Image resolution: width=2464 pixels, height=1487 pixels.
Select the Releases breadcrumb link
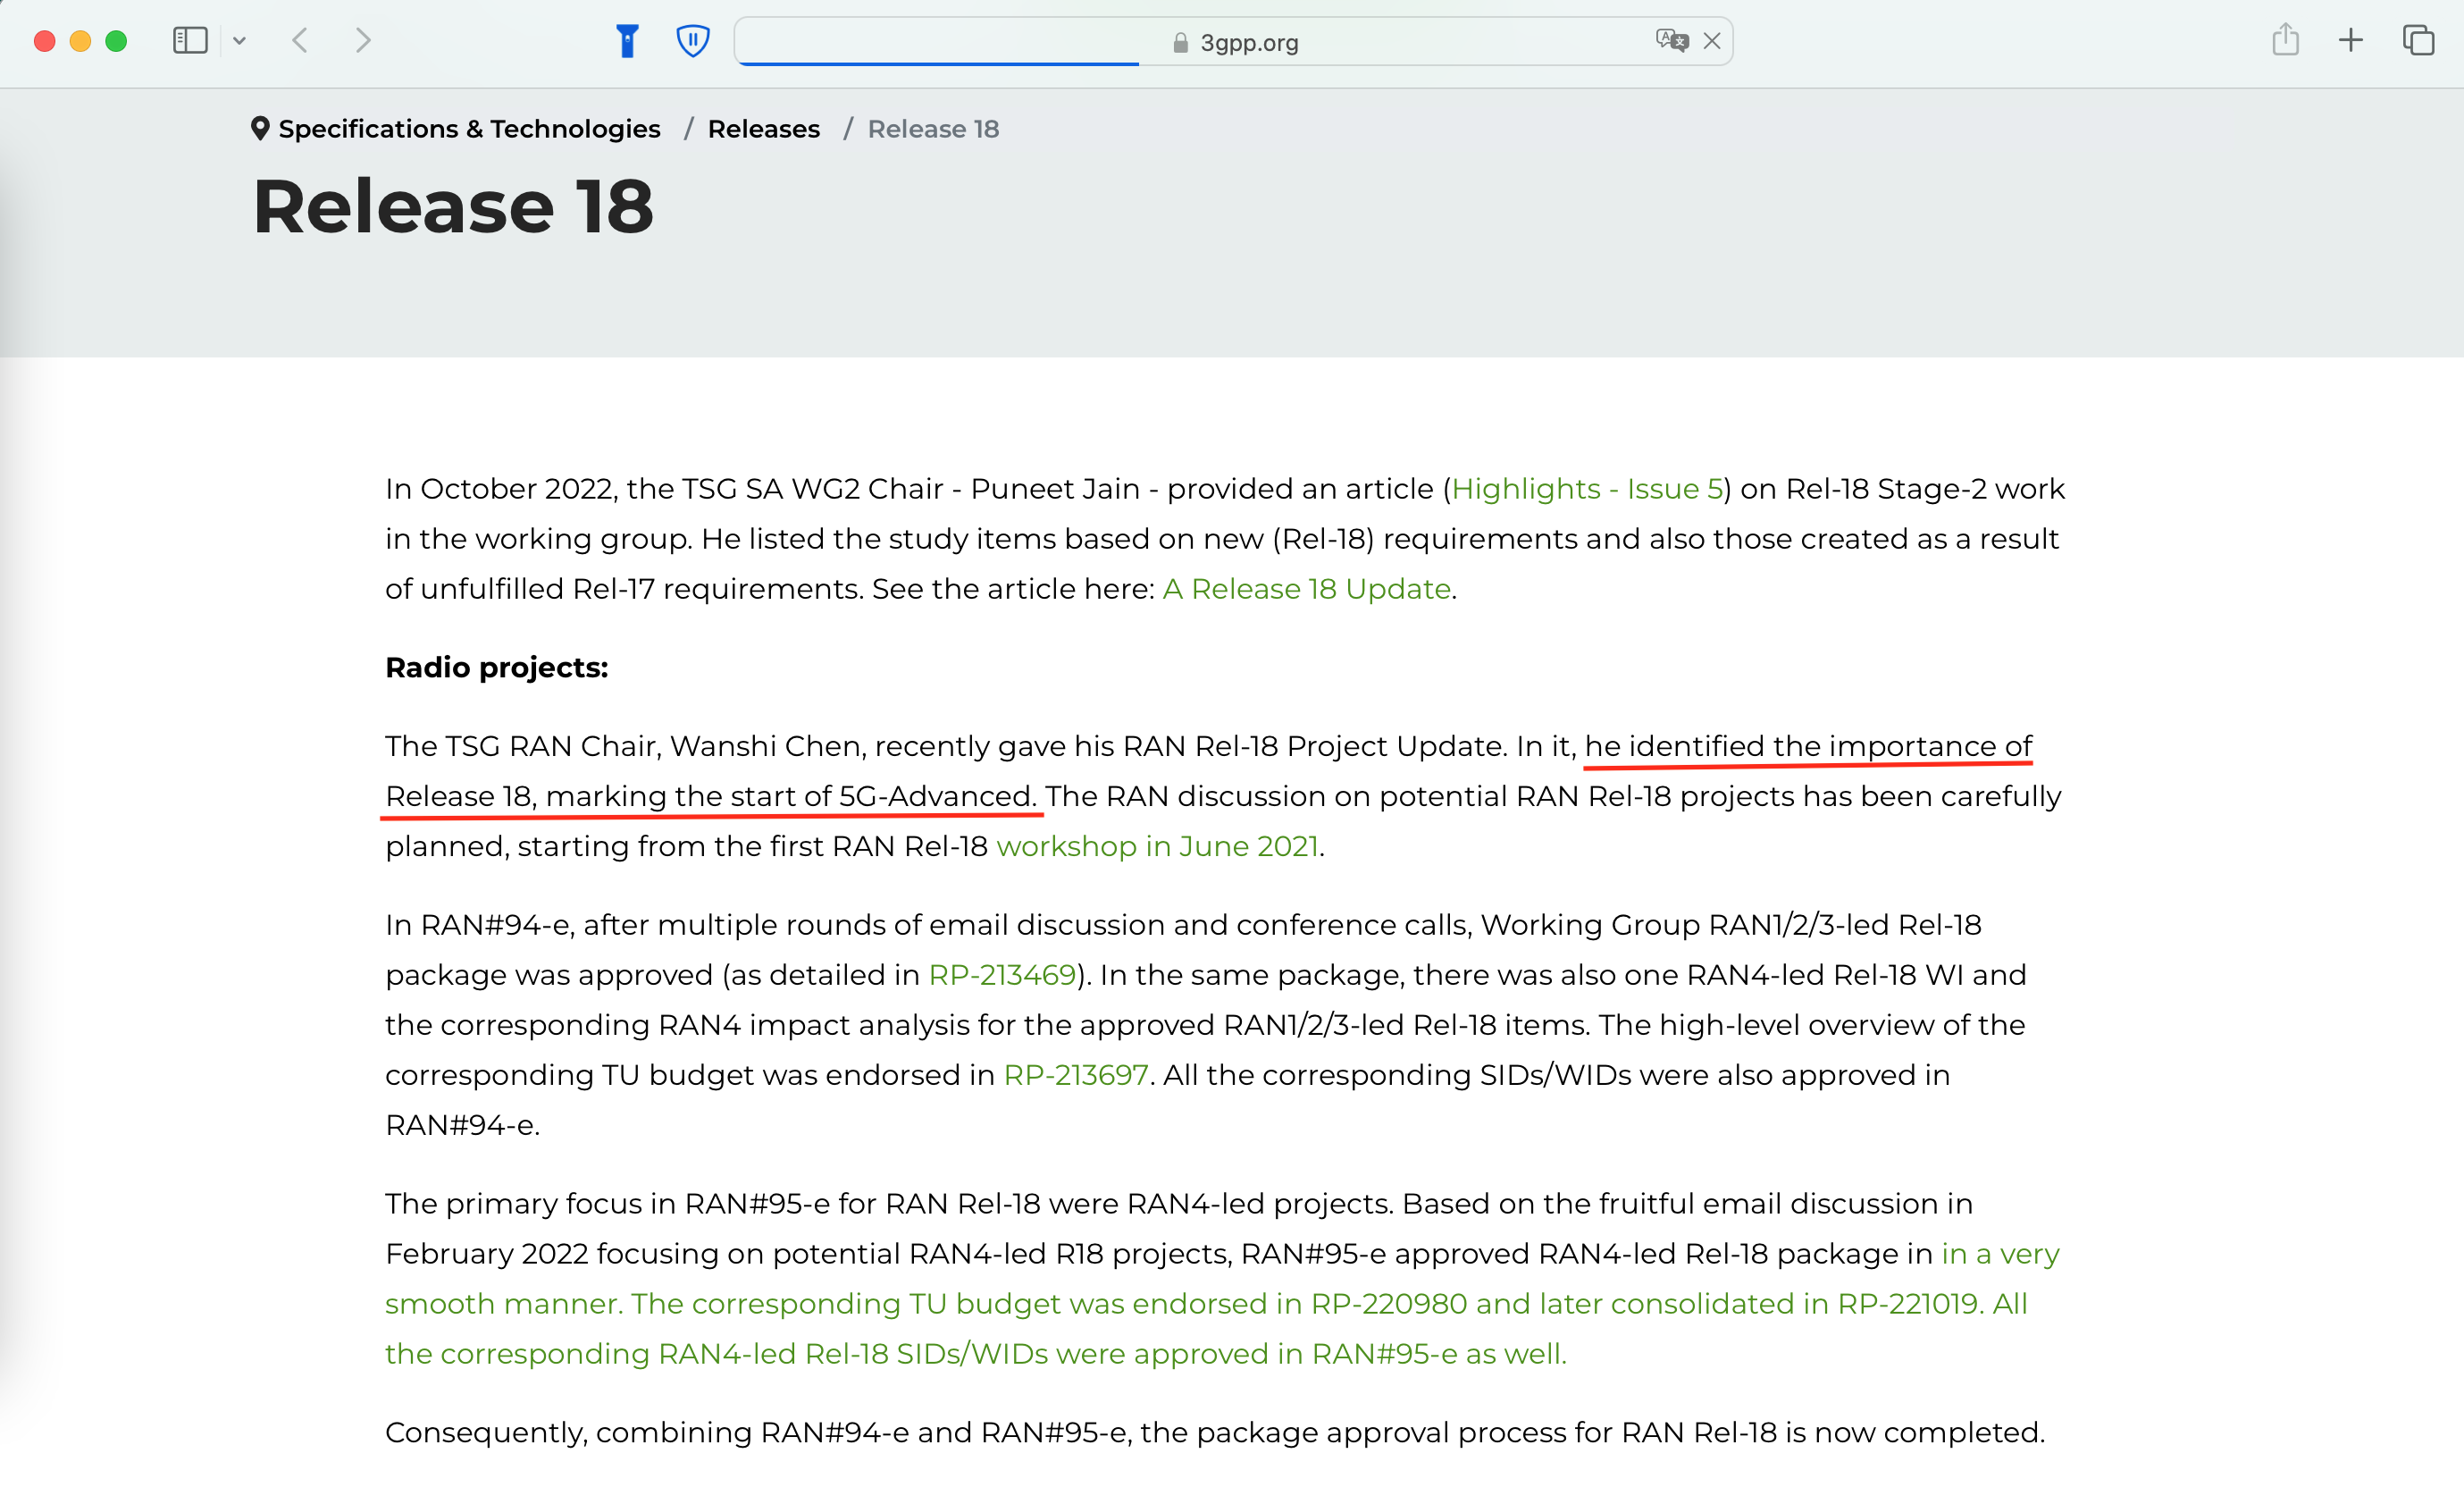tap(762, 129)
